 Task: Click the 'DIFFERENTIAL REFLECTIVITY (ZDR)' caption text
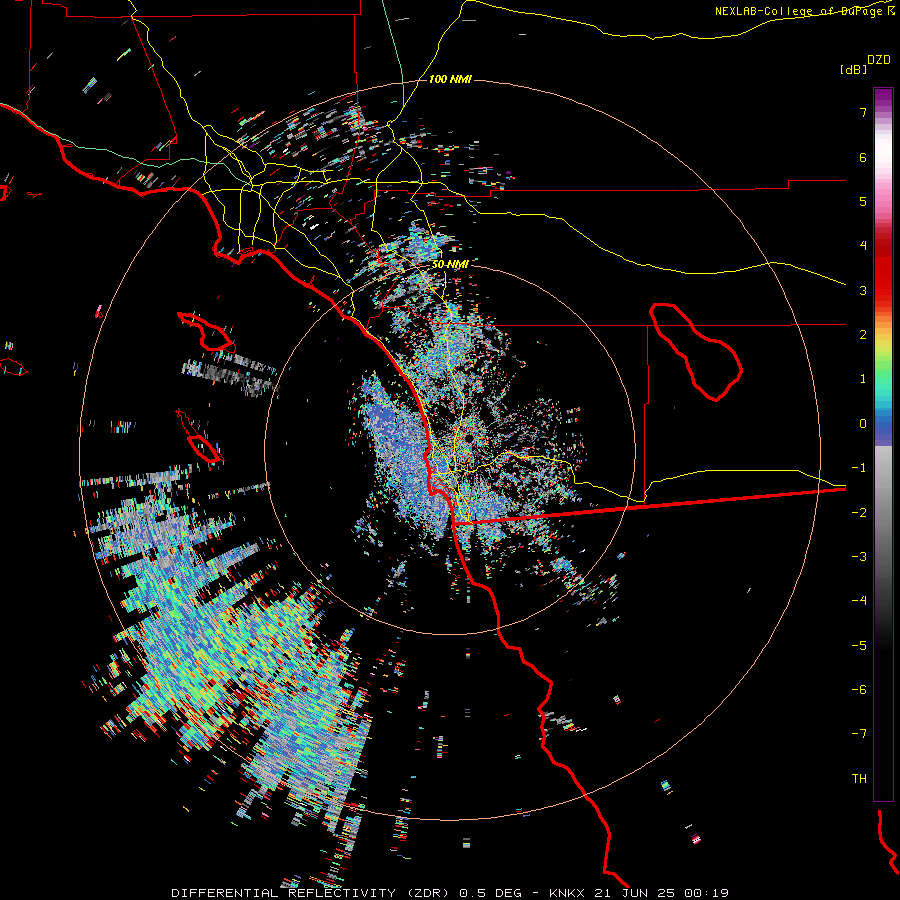click(312, 893)
